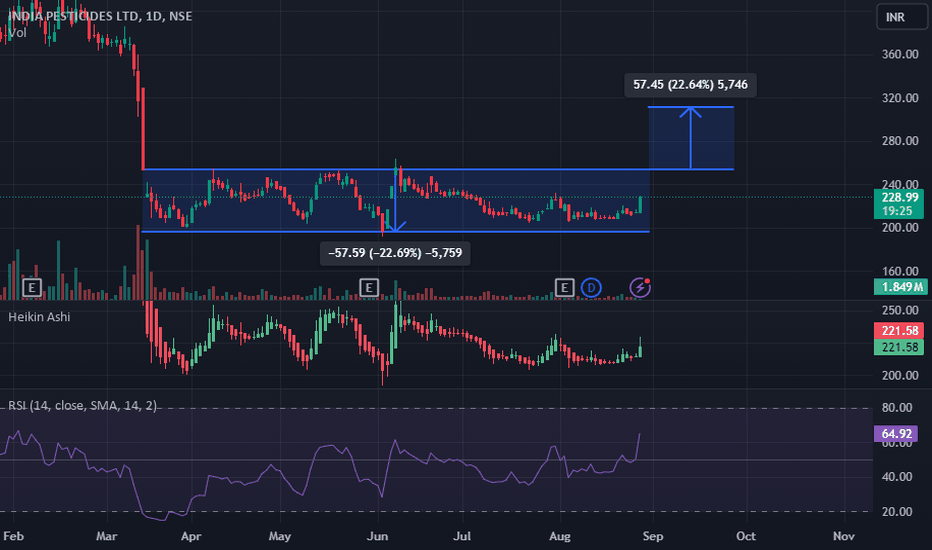Click the 250.00 Heikin Ashi axis label
This screenshot has width=932, height=550.
[x=900, y=310]
